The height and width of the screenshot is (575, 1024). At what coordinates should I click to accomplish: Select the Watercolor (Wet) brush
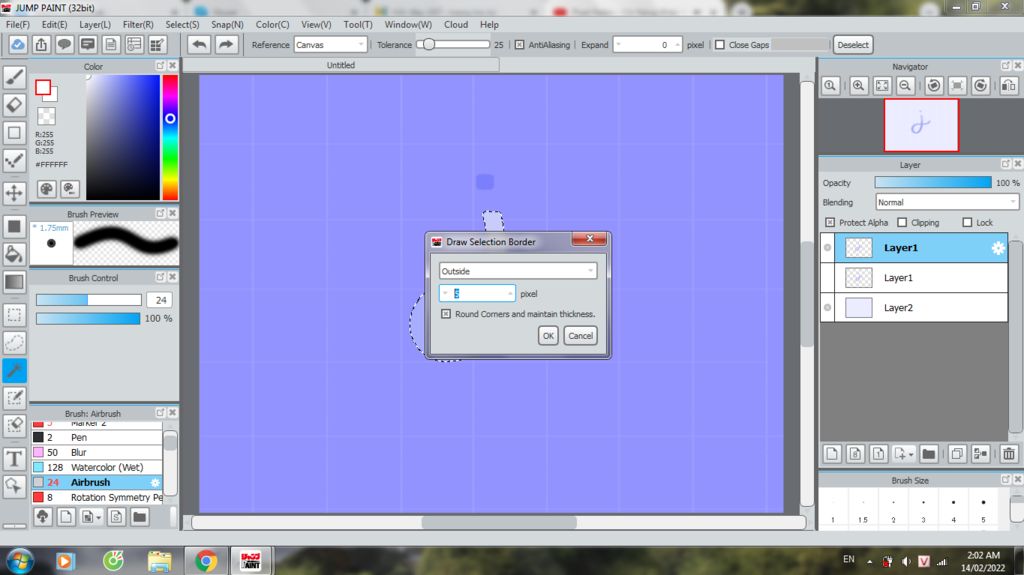click(x=97, y=467)
